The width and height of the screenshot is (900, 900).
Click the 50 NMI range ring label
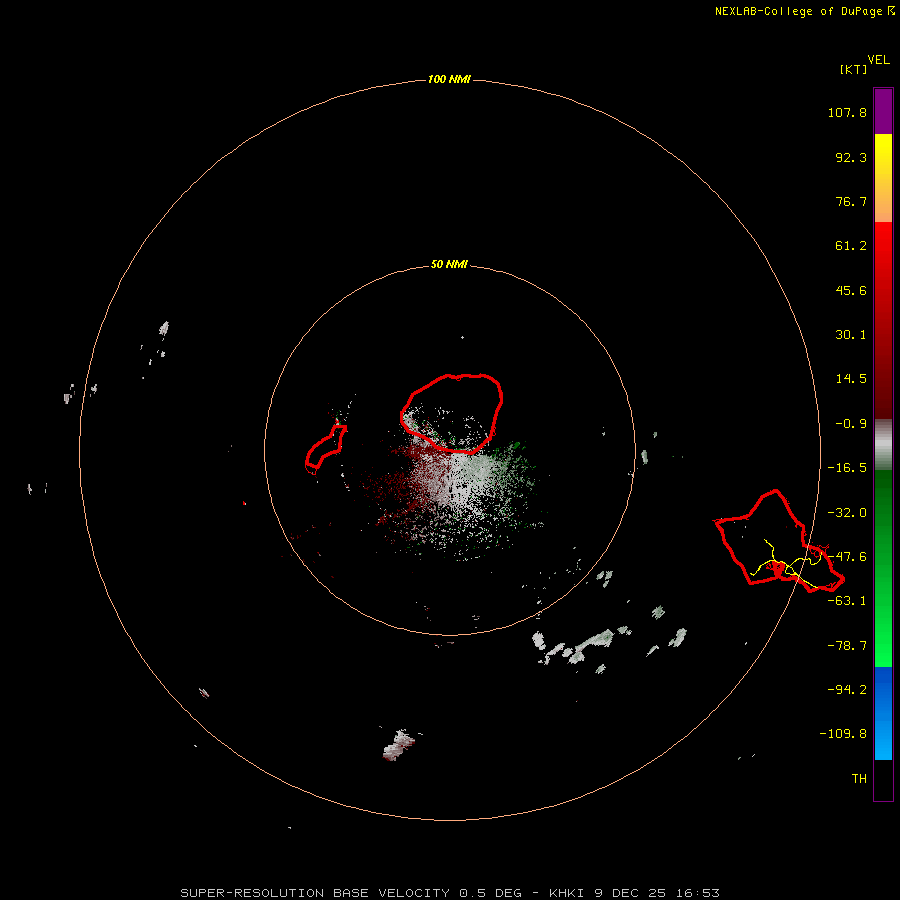tap(449, 264)
